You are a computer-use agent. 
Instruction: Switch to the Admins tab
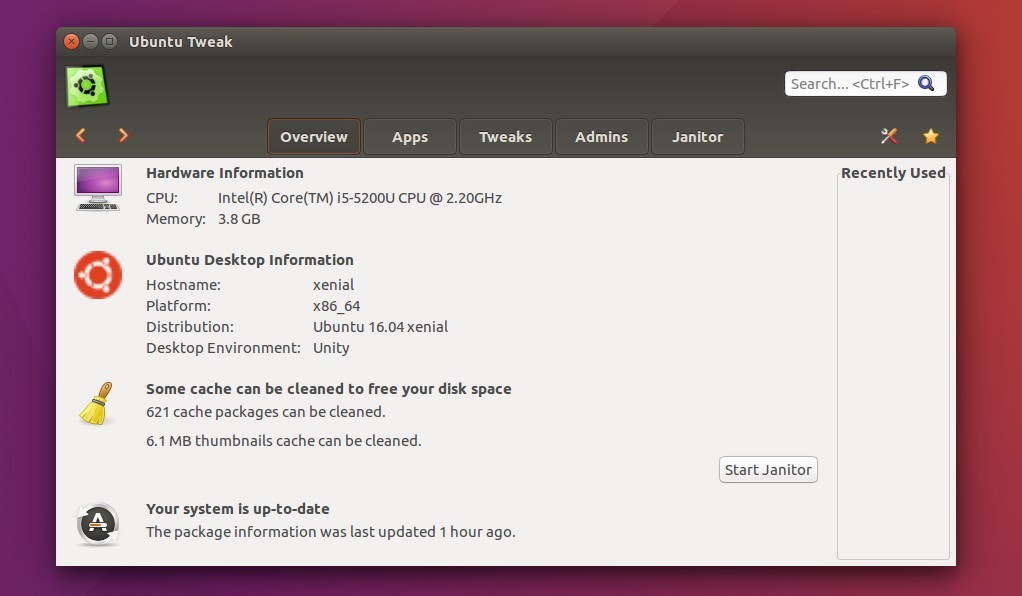pyautogui.click(x=602, y=137)
